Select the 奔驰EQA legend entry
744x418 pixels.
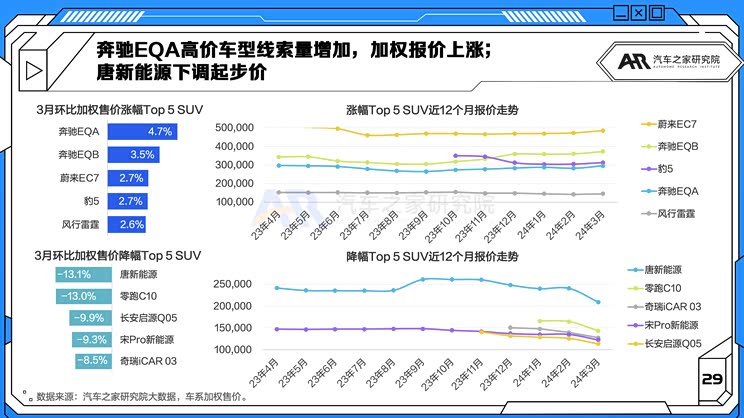pyautogui.click(x=677, y=190)
